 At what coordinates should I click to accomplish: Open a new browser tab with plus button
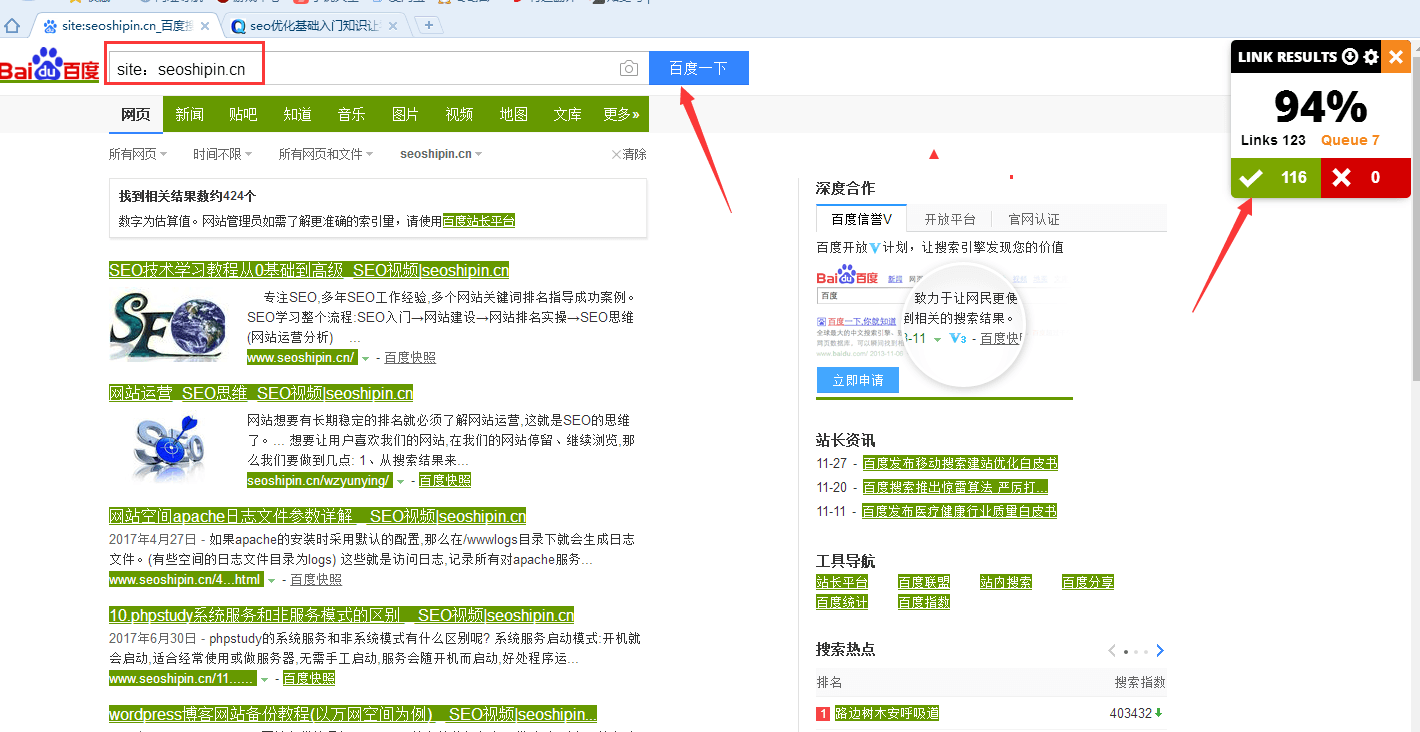(428, 25)
